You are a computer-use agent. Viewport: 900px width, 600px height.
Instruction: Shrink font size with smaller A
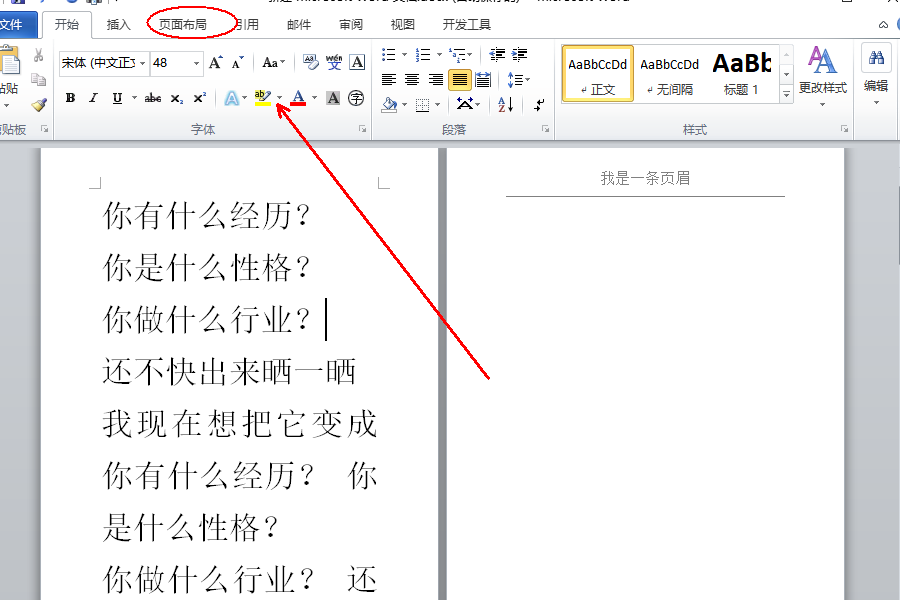pos(238,63)
